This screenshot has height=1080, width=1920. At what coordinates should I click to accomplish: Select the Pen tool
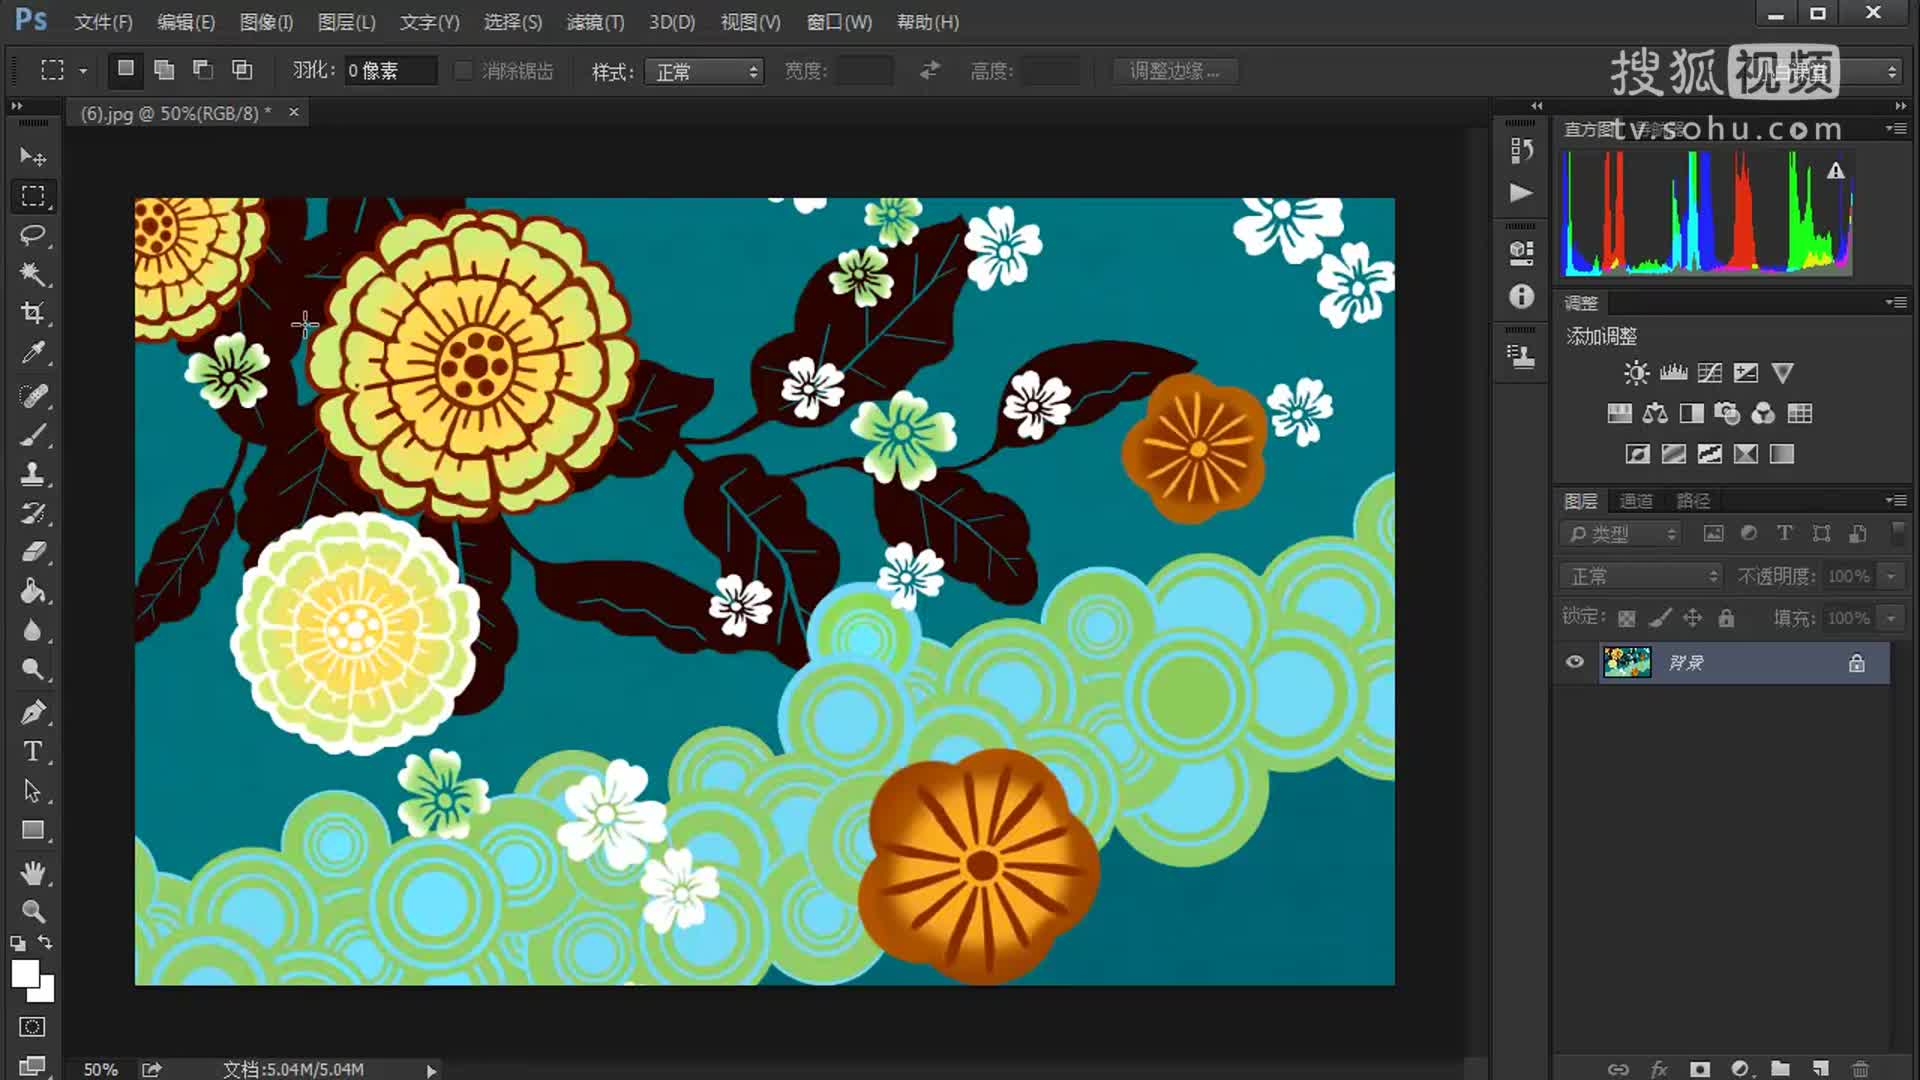[33, 713]
